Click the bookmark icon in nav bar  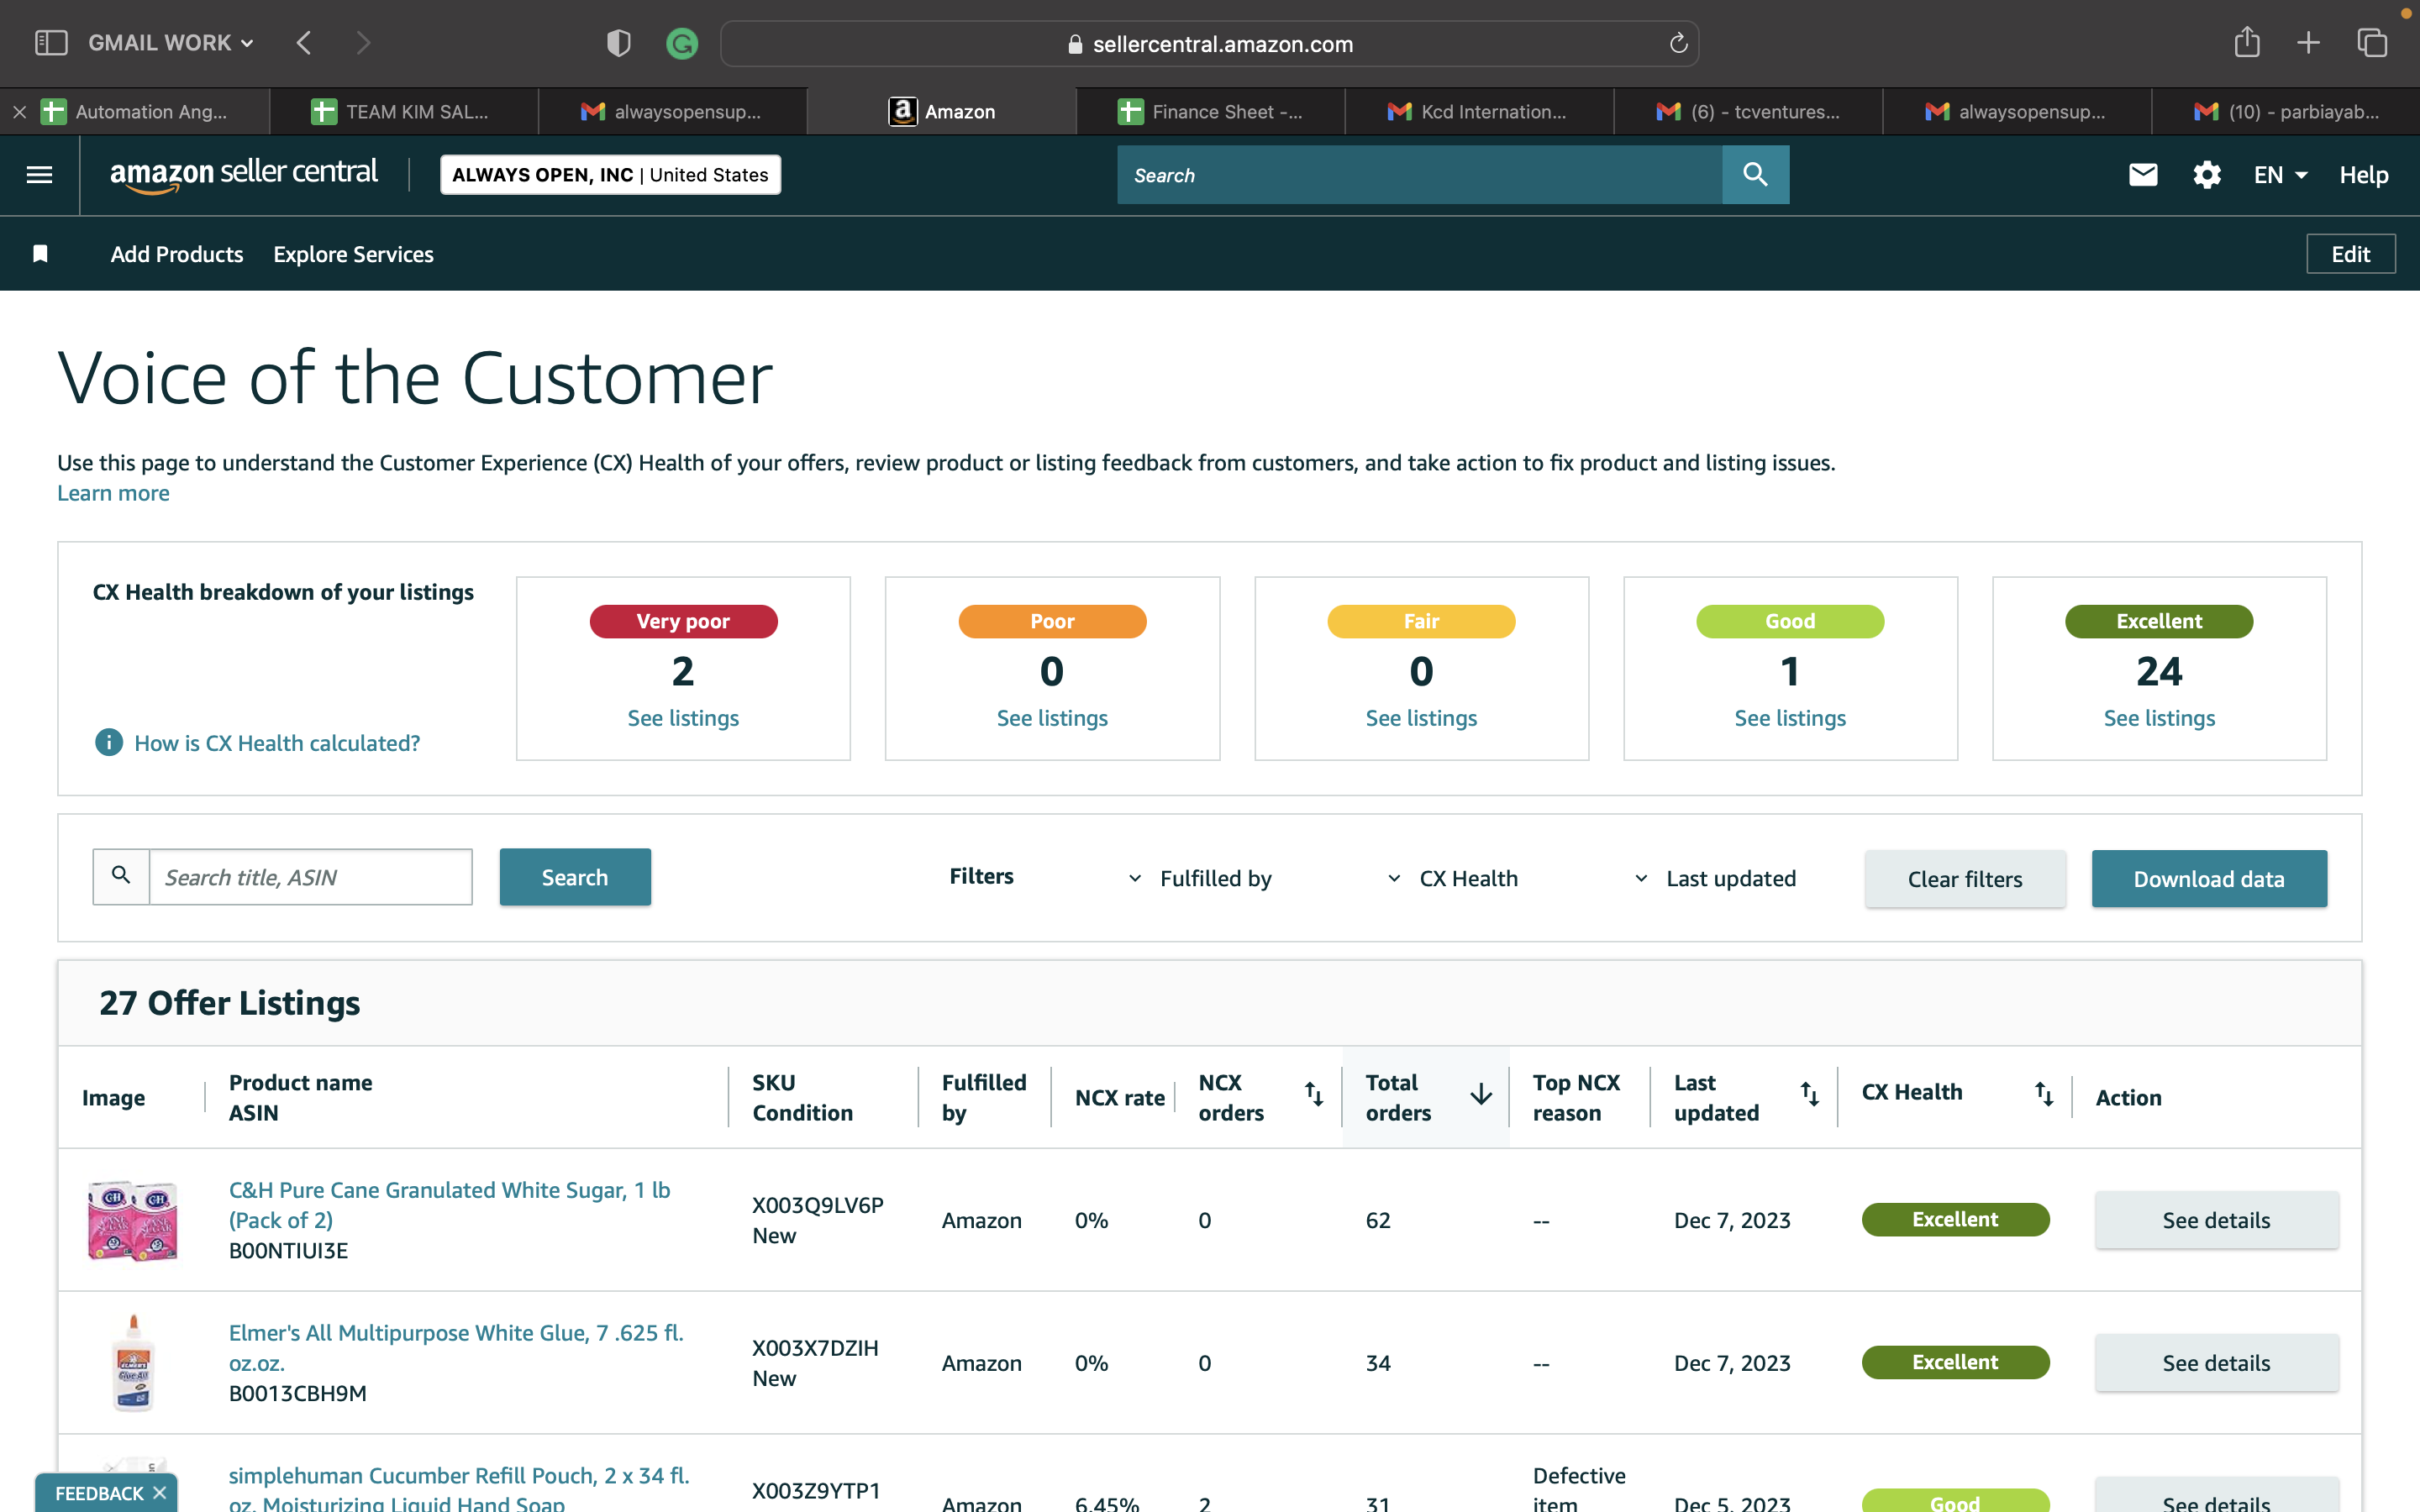pos(40,254)
